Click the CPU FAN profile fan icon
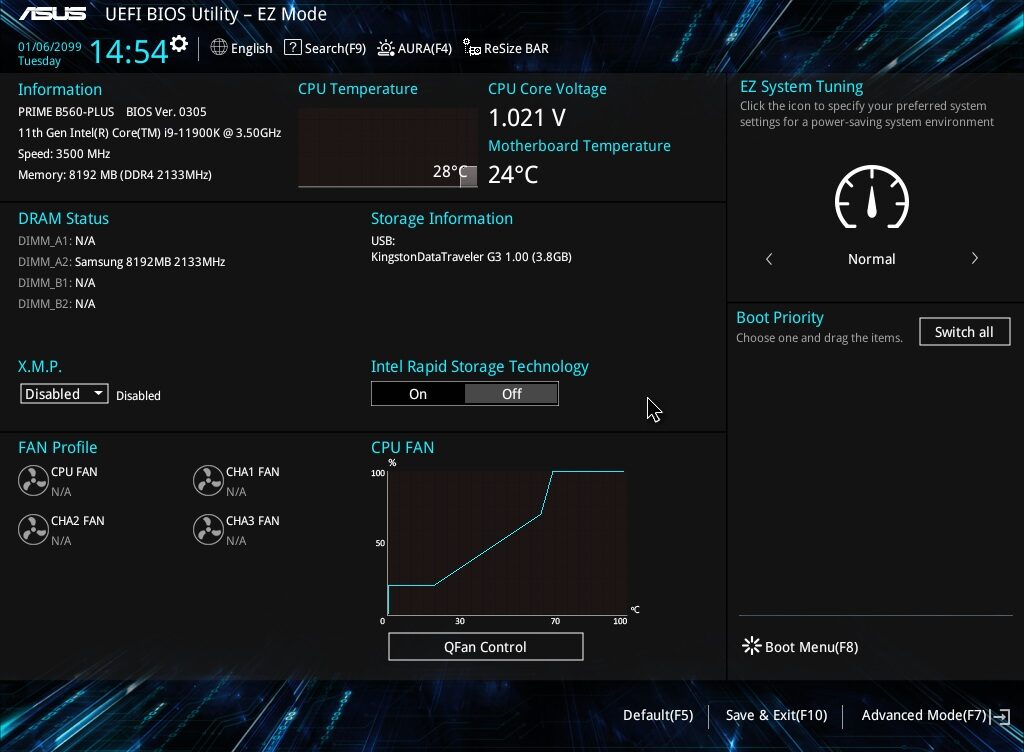The image size is (1024, 752). tap(33, 480)
